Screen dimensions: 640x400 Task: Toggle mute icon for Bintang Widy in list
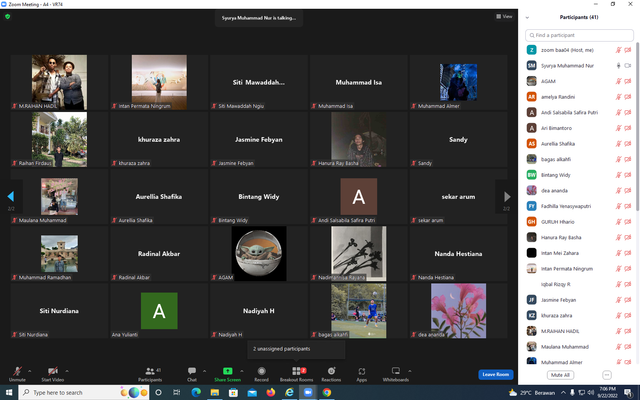tap(619, 175)
